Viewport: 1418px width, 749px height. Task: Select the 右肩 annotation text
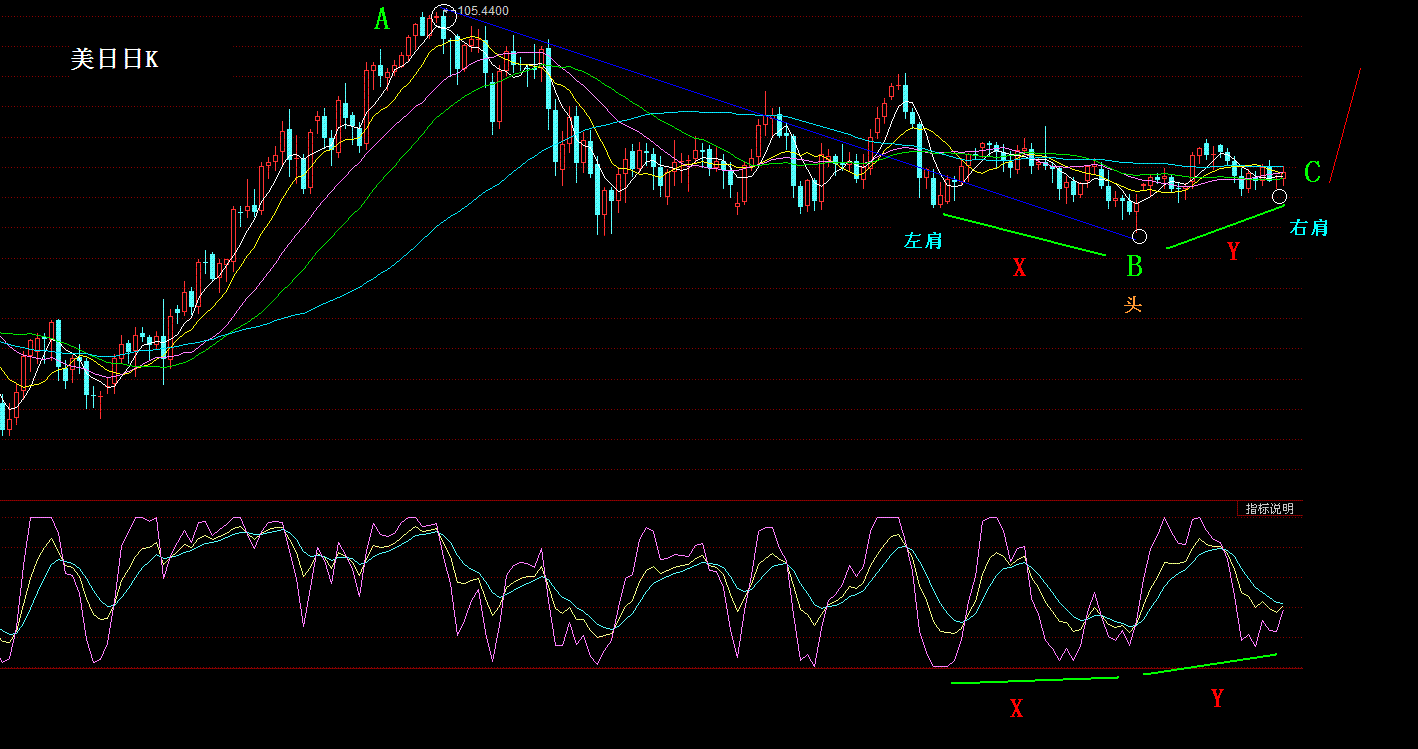[1309, 228]
